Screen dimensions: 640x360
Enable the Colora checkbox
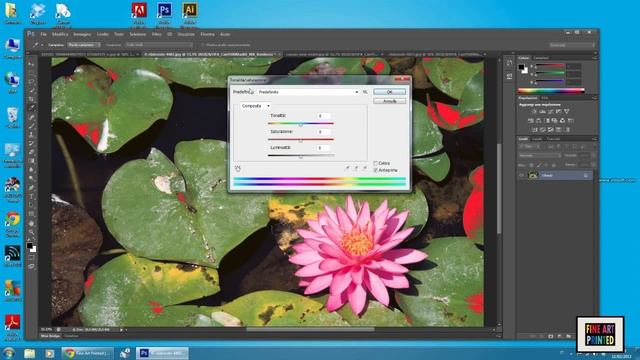(376, 163)
